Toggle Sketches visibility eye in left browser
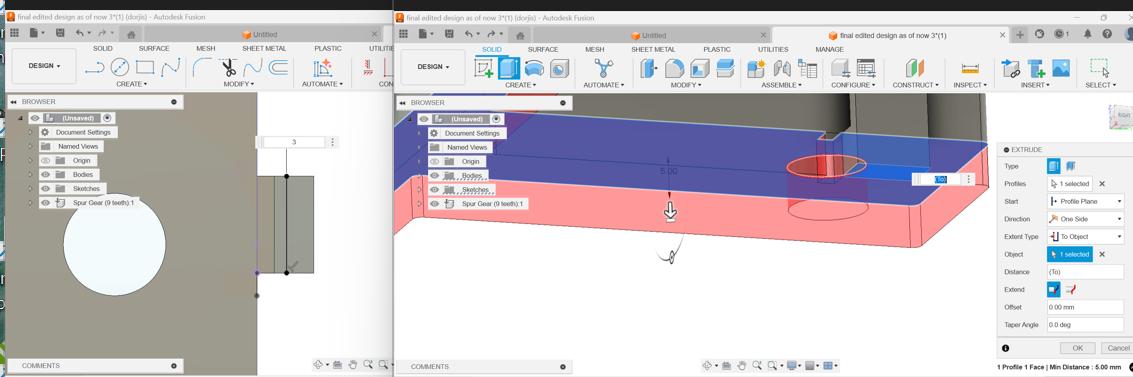Viewport: 1133px width, 377px height. point(46,188)
